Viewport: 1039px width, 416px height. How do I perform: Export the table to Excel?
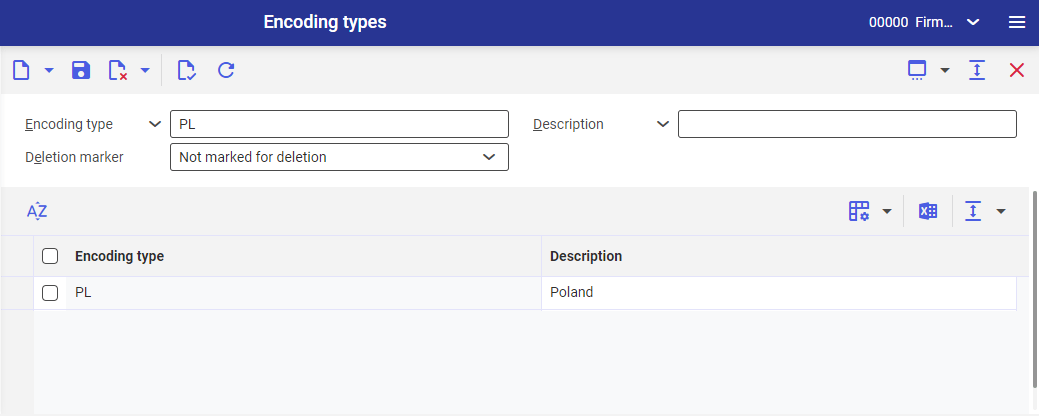[928, 211]
